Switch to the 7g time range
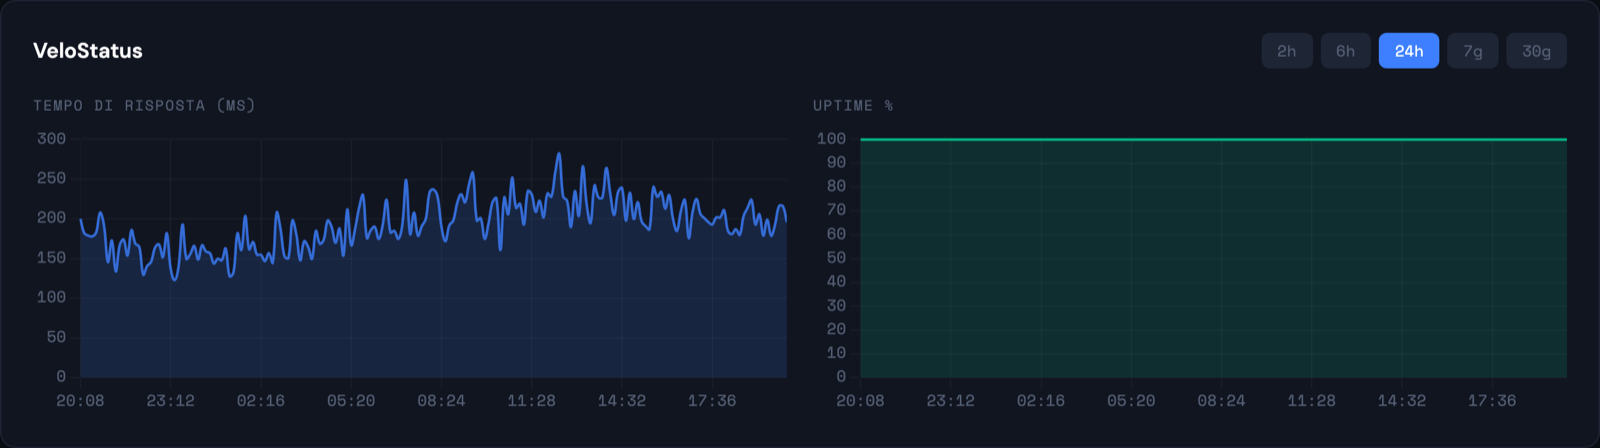Screen dimensions: 1600x448 point(1473,51)
